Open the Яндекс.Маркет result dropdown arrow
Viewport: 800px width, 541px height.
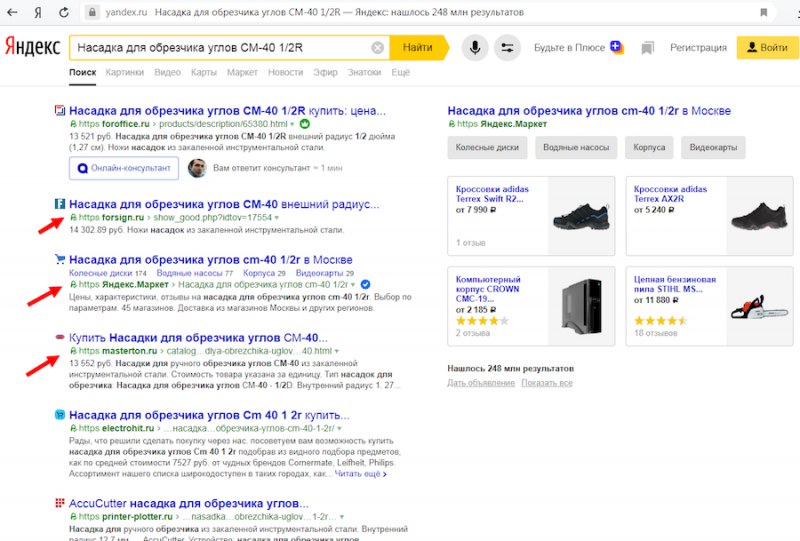[353, 285]
